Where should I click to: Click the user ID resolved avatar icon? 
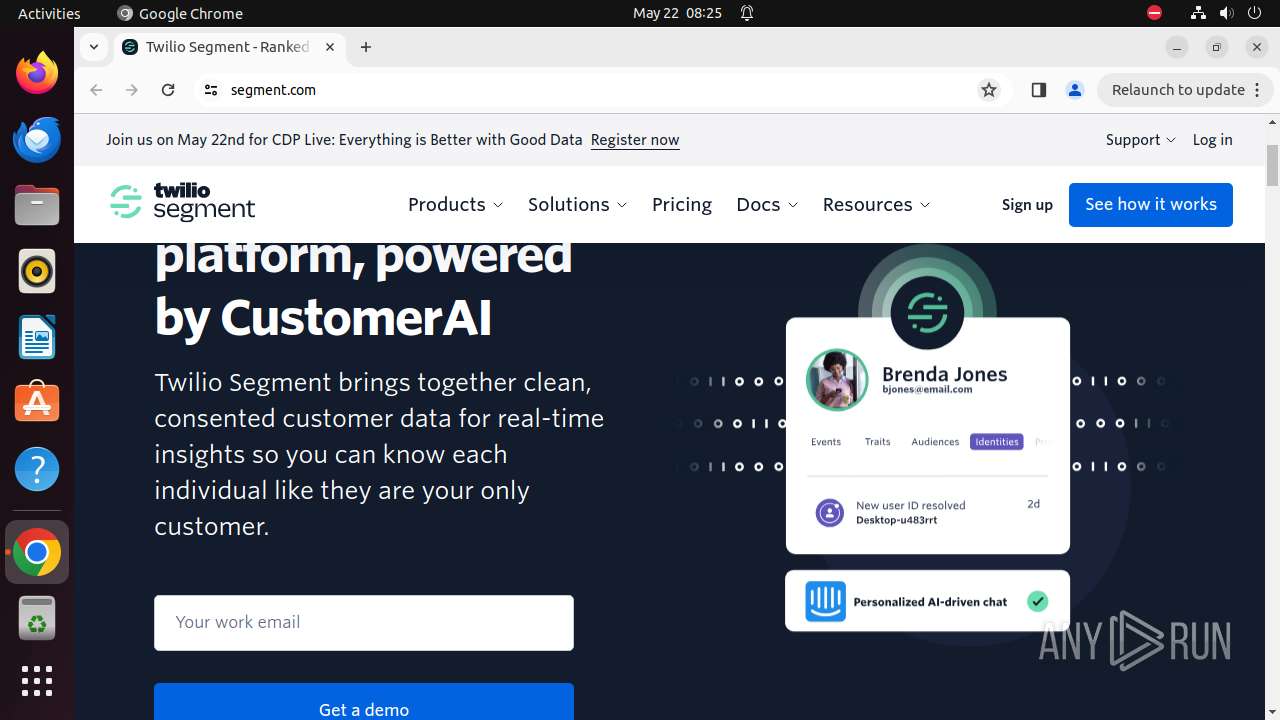point(829,513)
